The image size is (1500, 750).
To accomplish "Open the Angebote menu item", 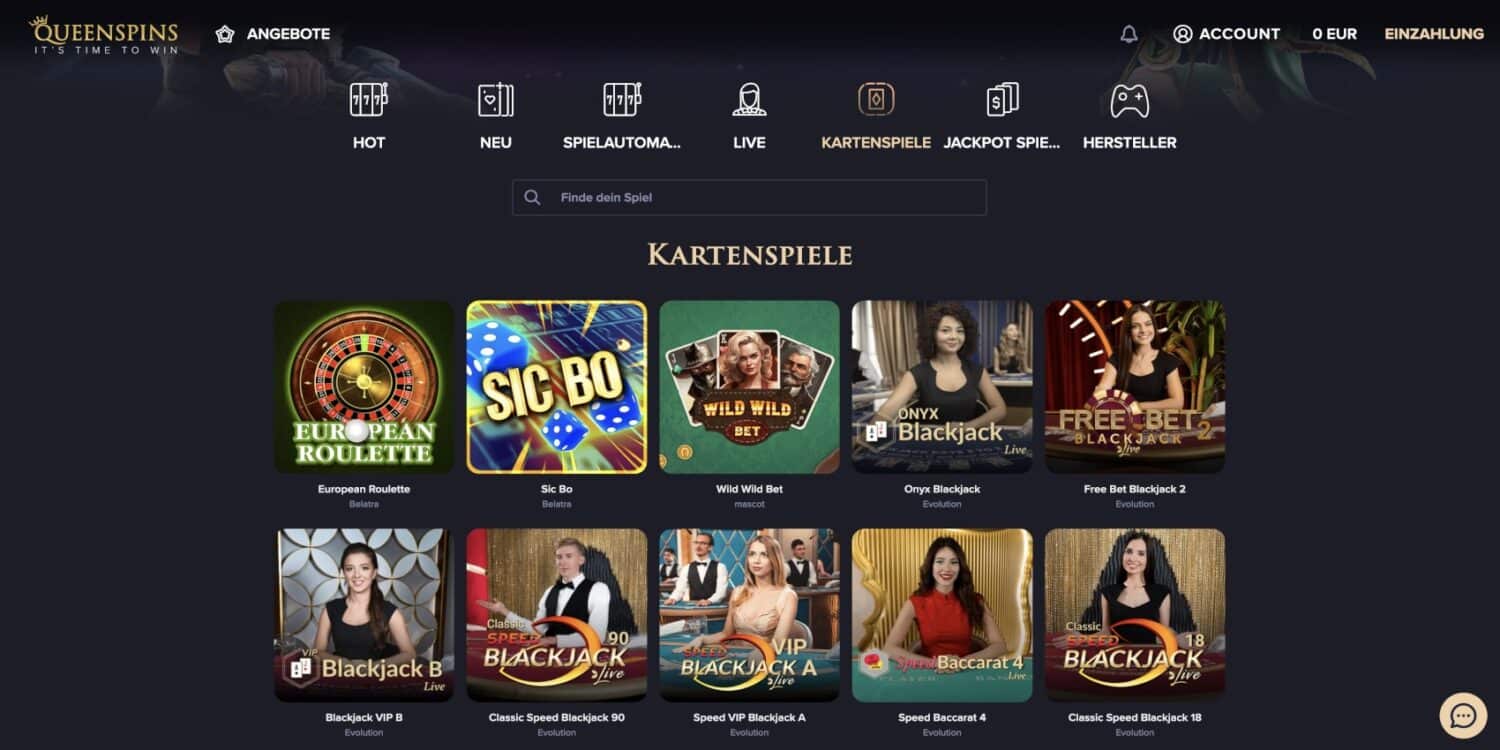I will 272,34.
